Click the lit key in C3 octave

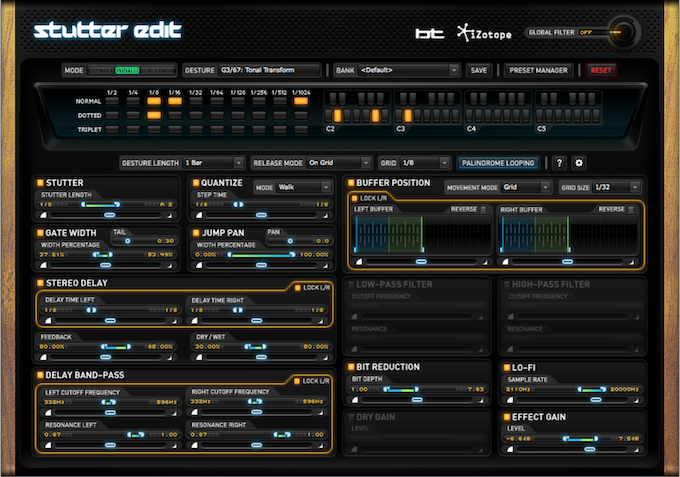408,116
